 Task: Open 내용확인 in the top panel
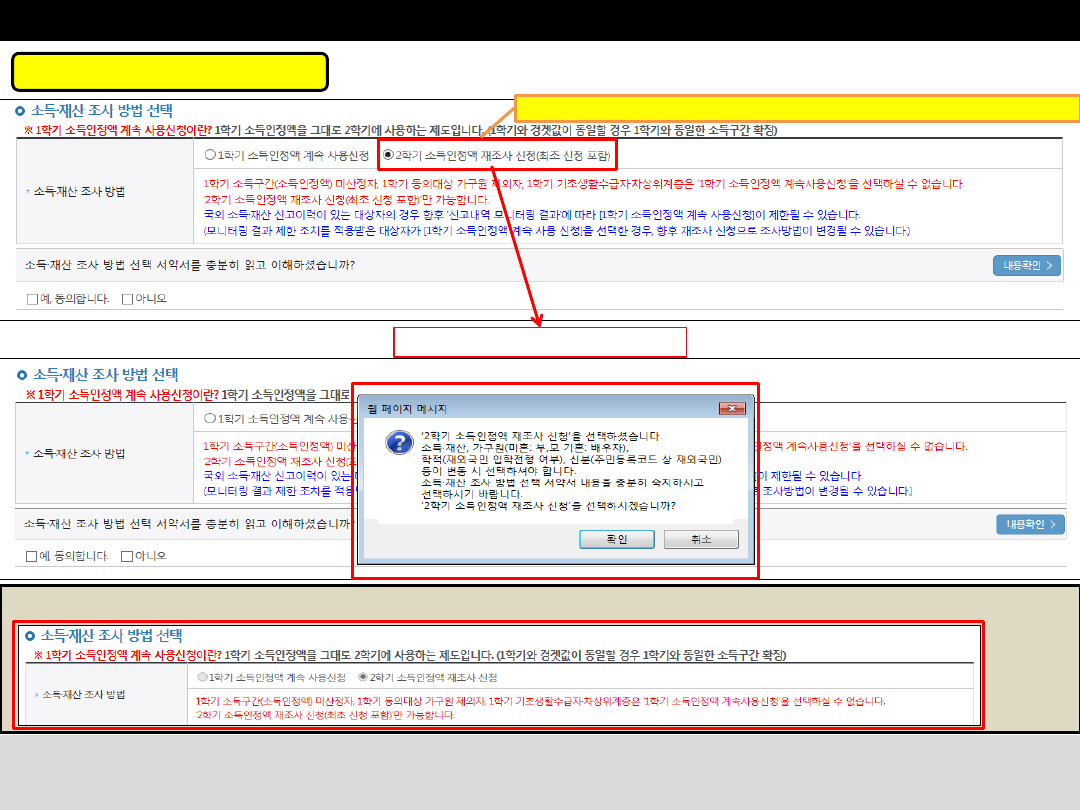1026,266
